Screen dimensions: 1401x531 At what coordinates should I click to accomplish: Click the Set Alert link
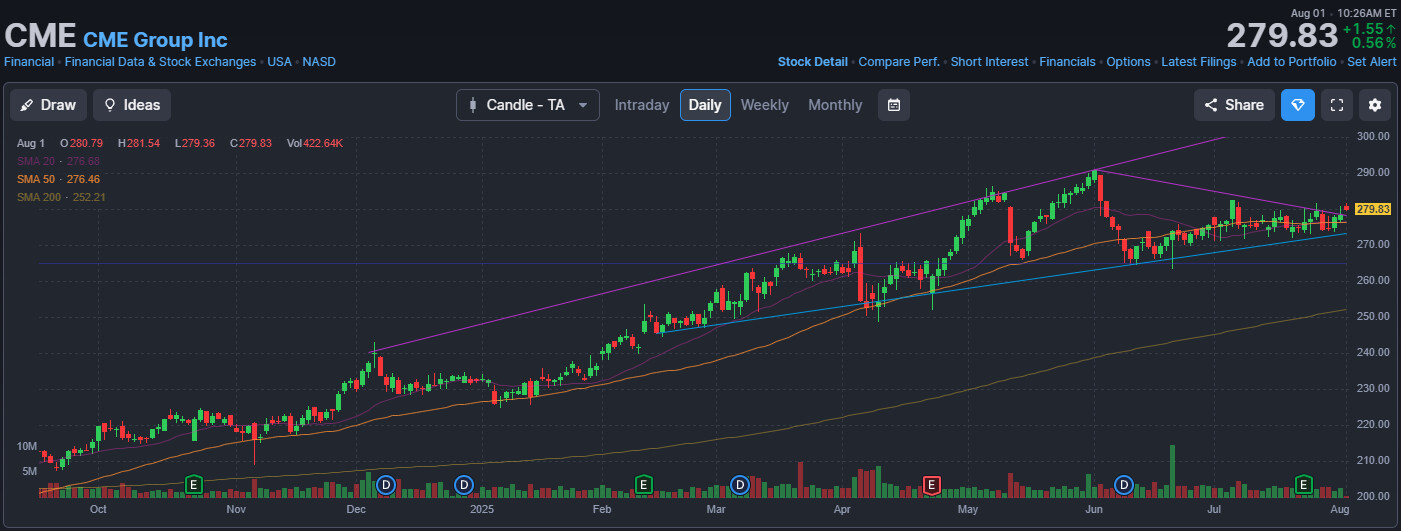tap(1371, 62)
